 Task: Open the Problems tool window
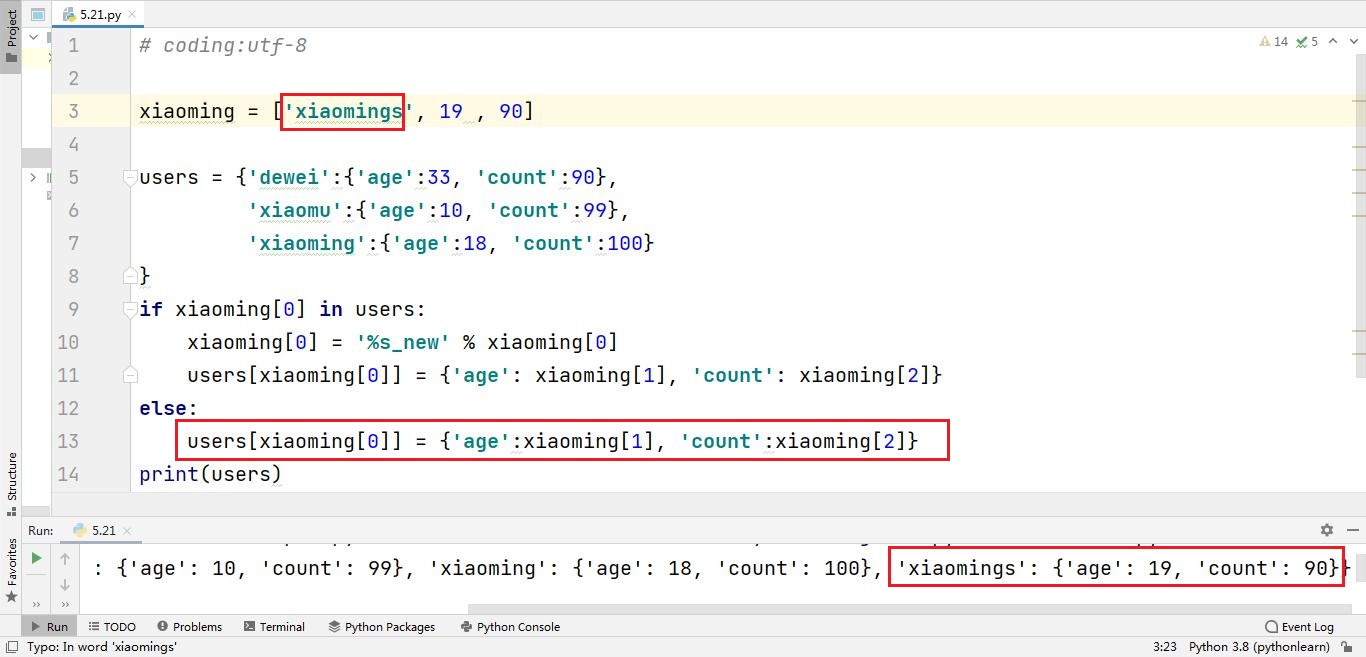pos(189,627)
